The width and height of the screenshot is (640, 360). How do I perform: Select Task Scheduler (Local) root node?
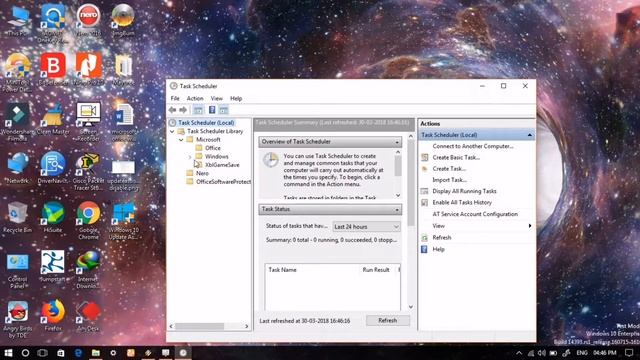pyautogui.click(x=206, y=123)
